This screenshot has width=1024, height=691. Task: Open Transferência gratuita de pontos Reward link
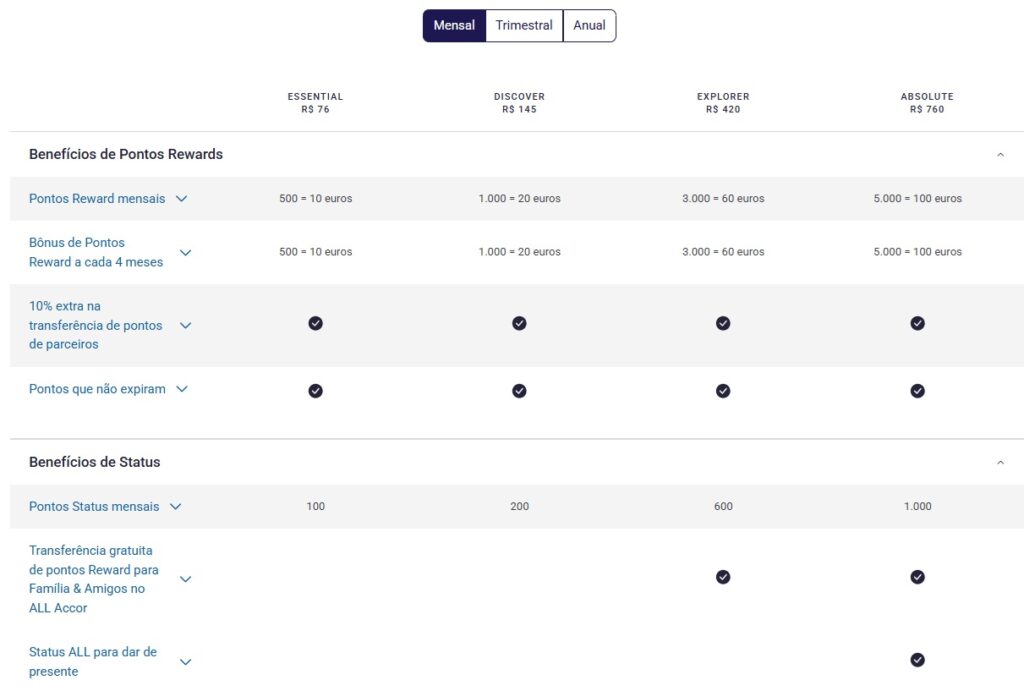(93, 579)
